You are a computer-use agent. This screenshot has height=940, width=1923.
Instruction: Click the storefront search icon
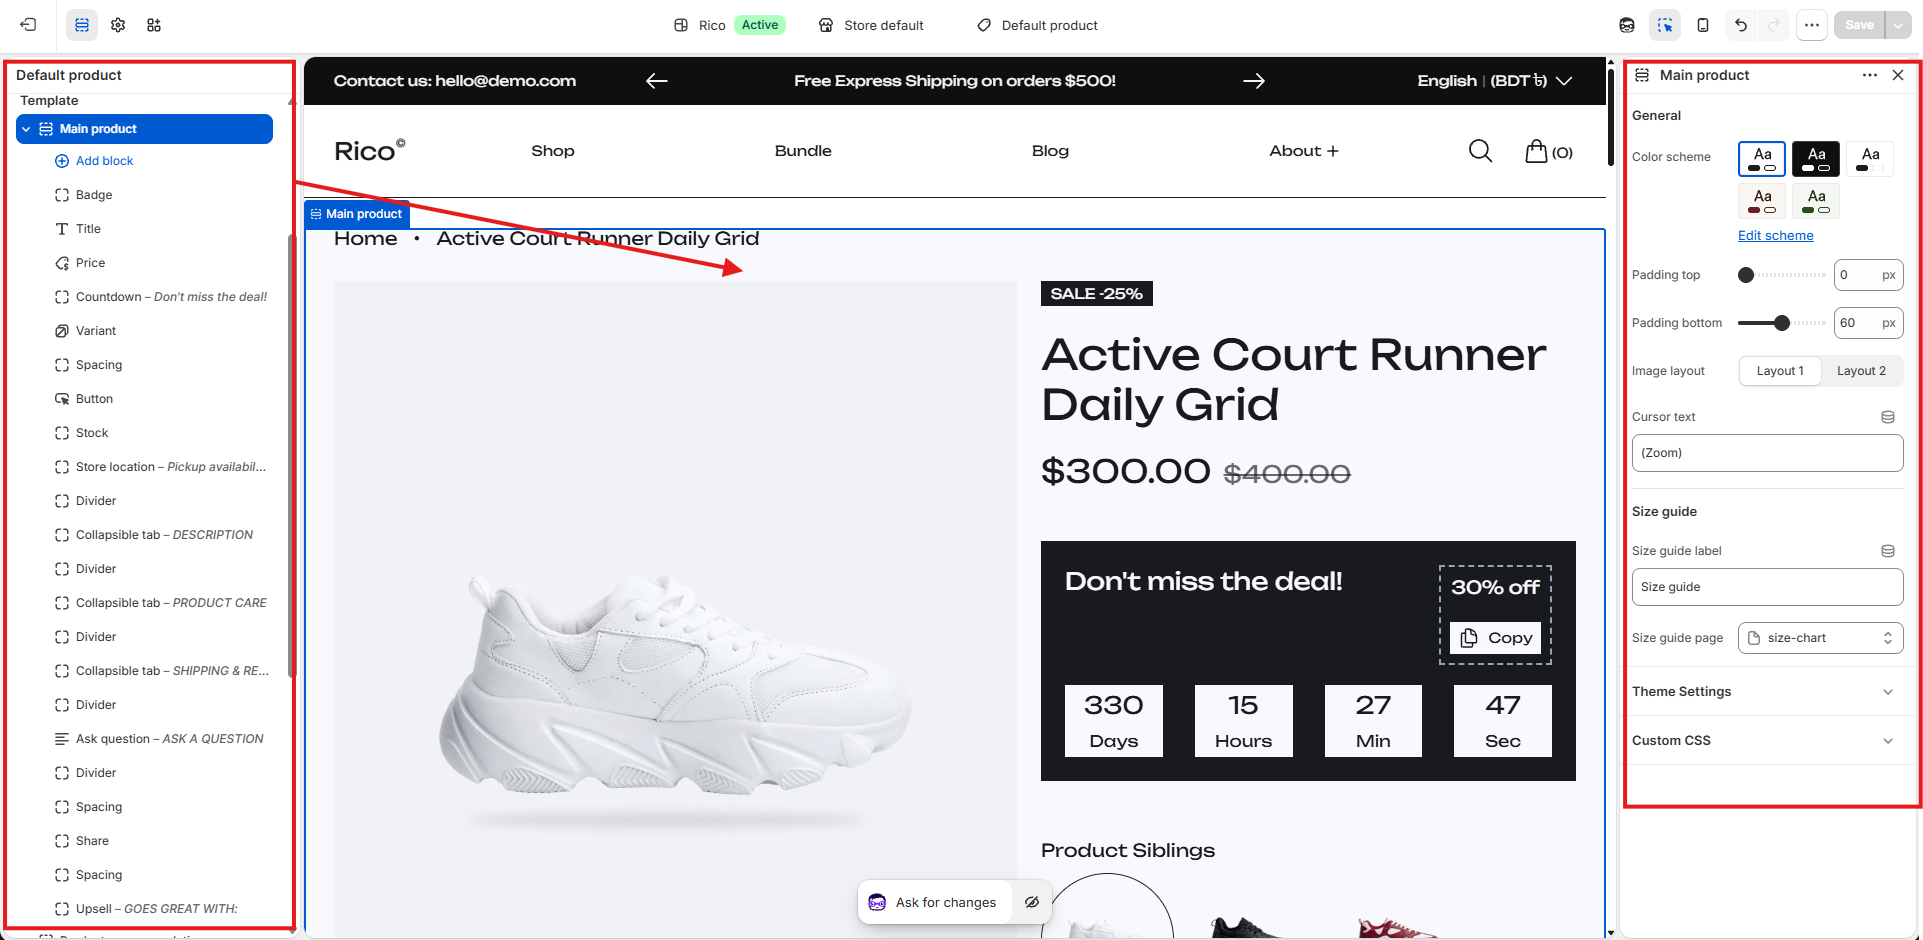pyautogui.click(x=1480, y=151)
